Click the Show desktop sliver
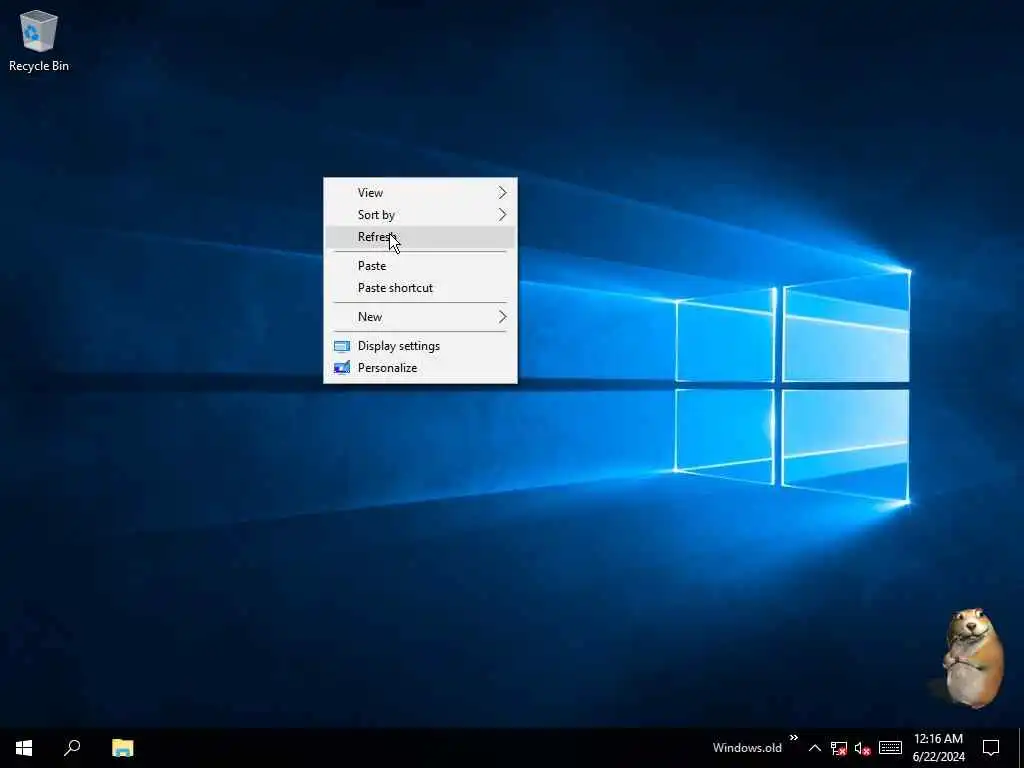Viewport: 1024px width, 768px height. tap(1021, 748)
